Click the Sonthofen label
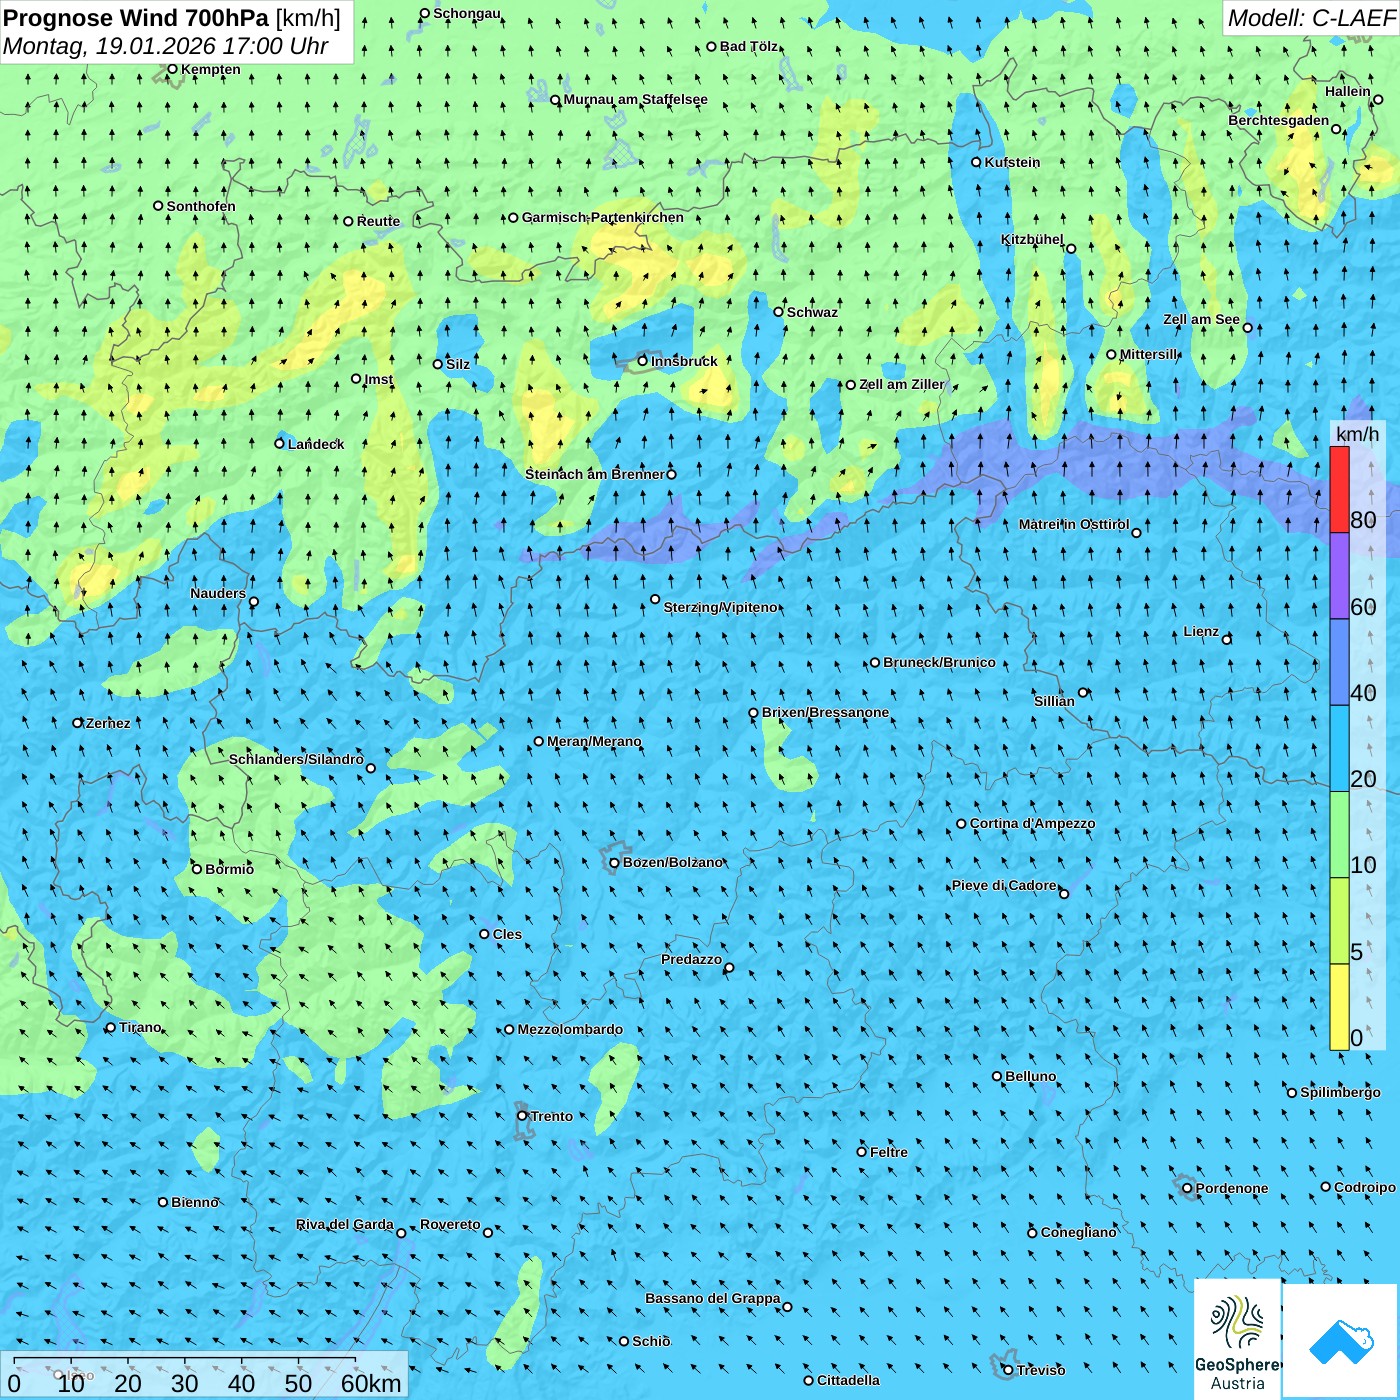Screen dimensions: 1400x1400 pos(201,206)
